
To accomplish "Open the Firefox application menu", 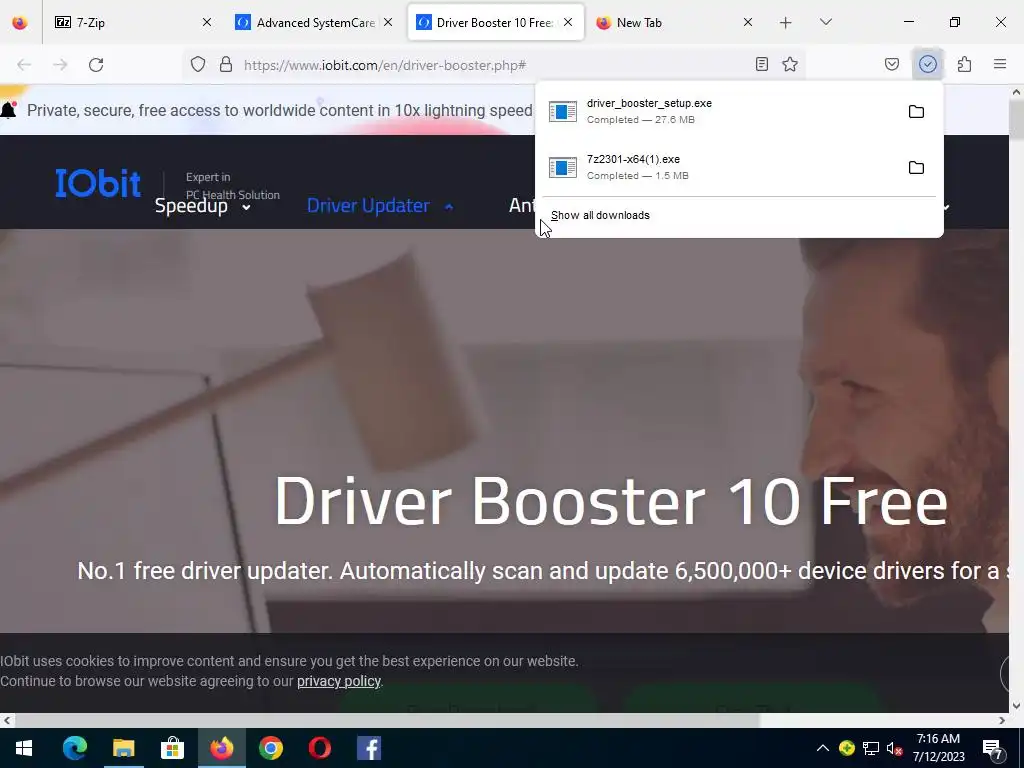I will click(x=1000, y=64).
